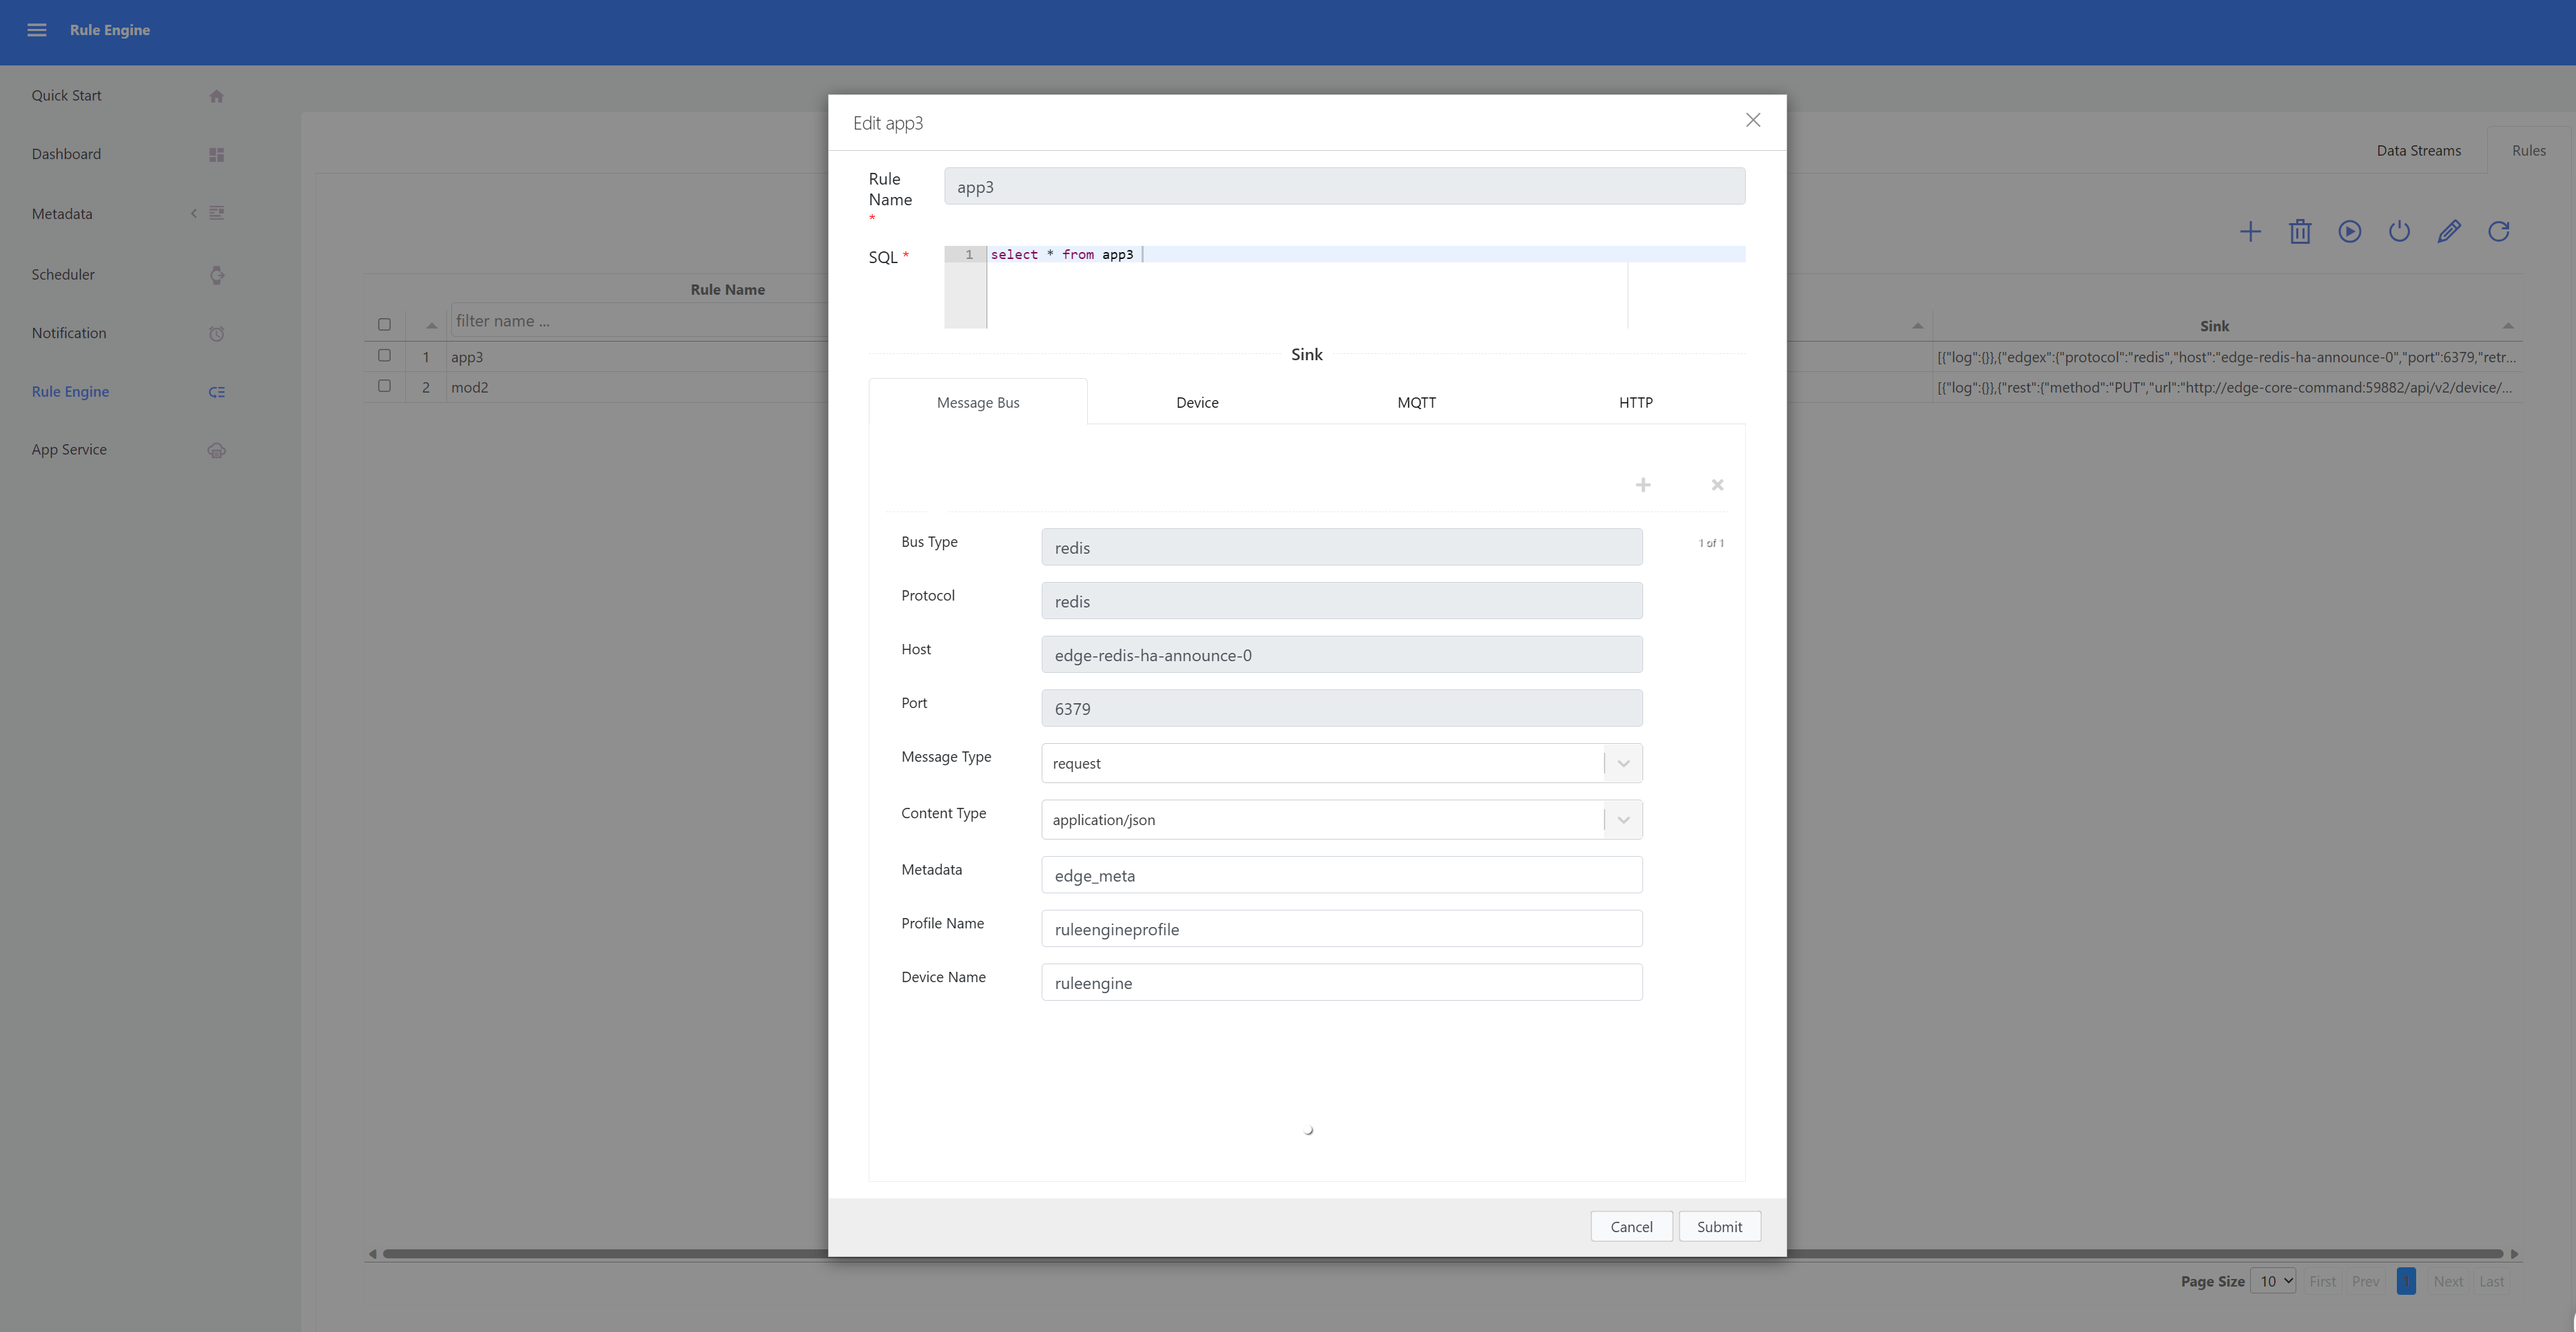Submit the app3 rule changes
The width and height of the screenshot is (2576, 1332).
tap(1719, 1226)
